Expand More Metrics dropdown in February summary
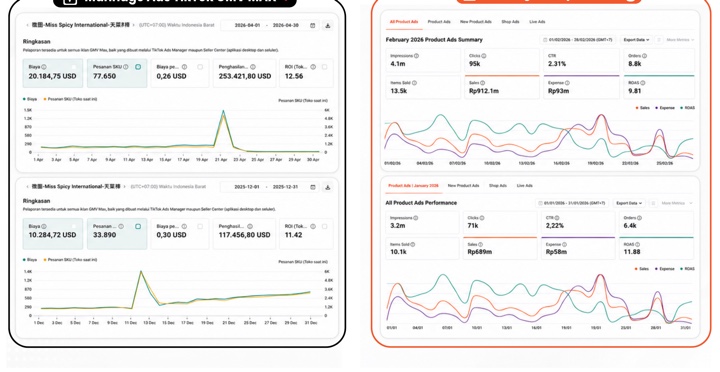Viewport: 720px width, 372px height. [x=680, y=40]
